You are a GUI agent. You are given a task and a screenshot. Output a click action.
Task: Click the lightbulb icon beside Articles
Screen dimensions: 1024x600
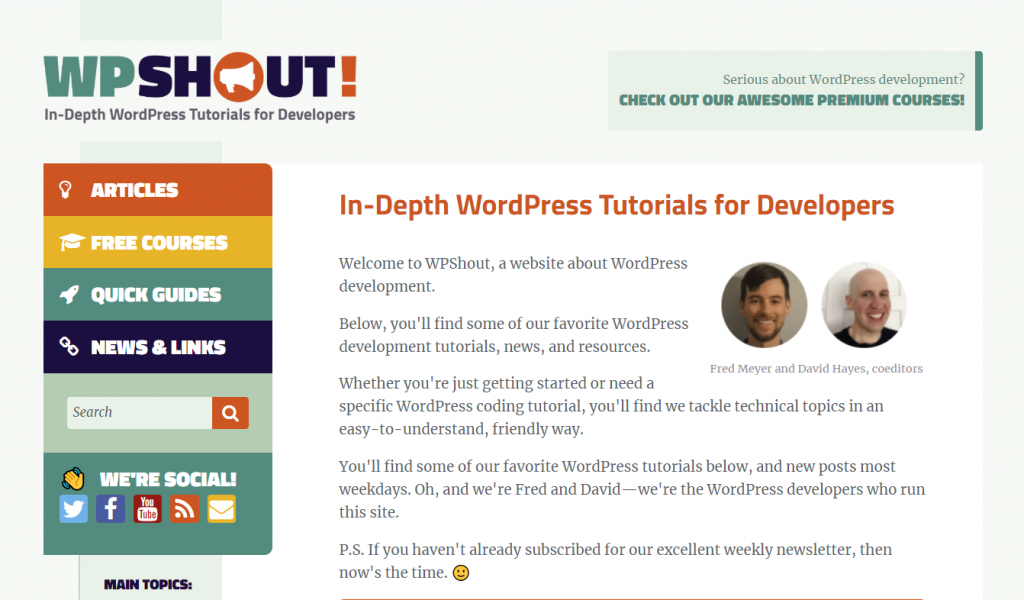click(67, 190)
